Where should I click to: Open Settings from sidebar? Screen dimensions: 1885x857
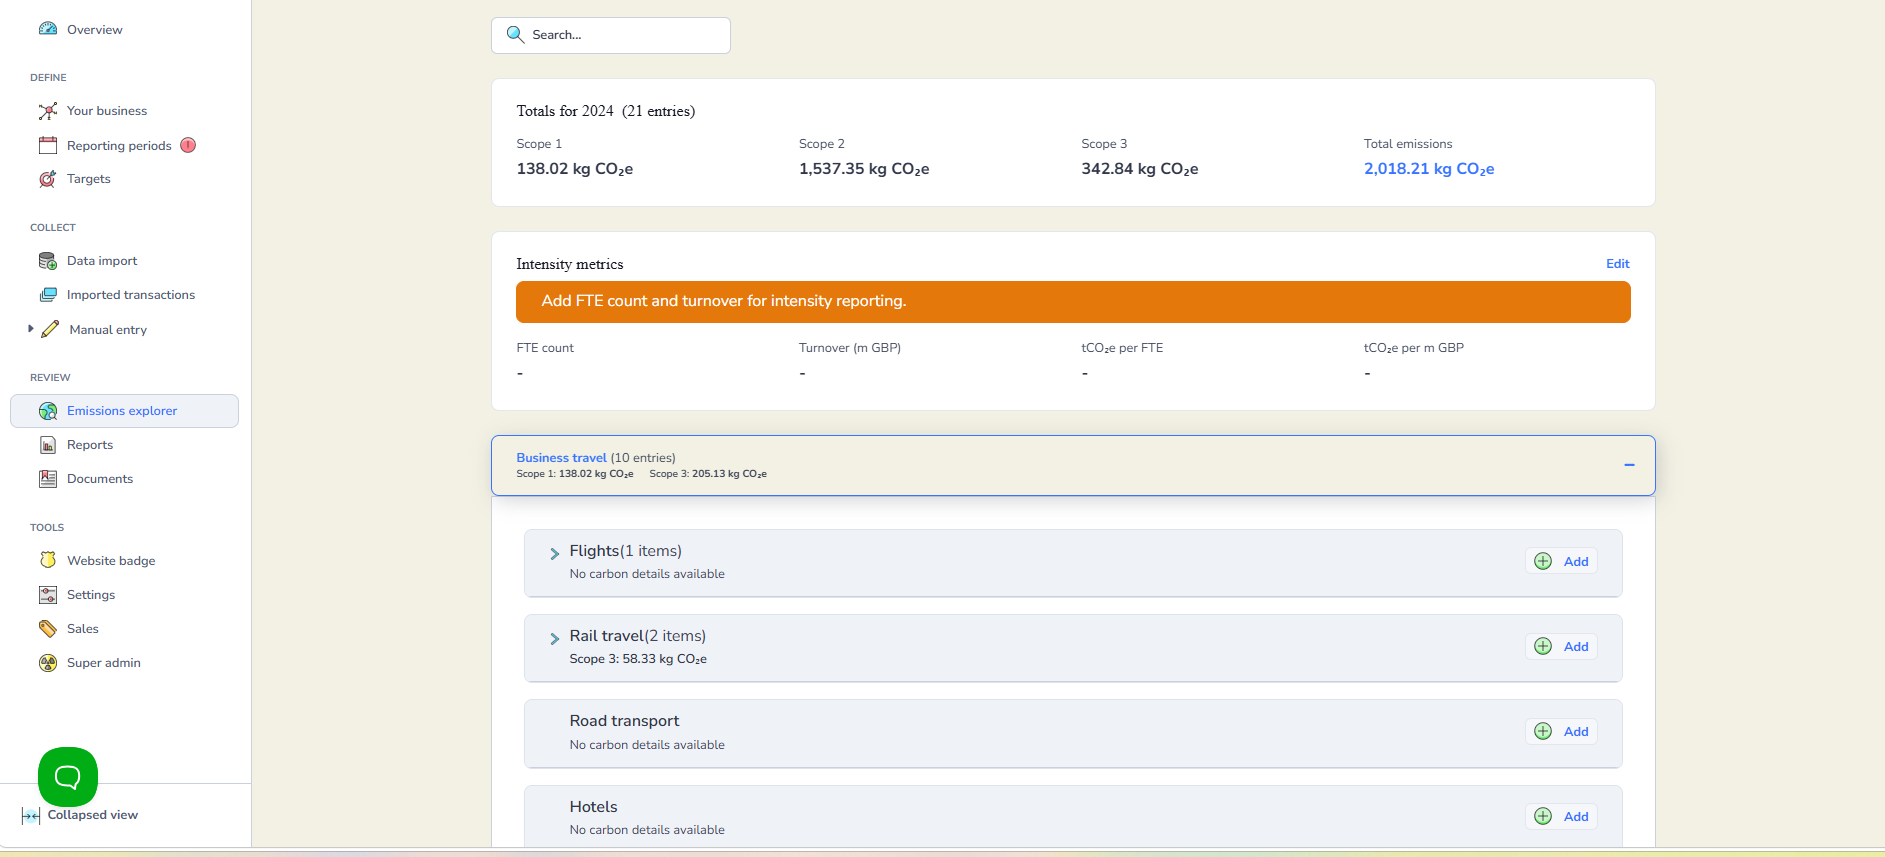[x=91, y=595]
